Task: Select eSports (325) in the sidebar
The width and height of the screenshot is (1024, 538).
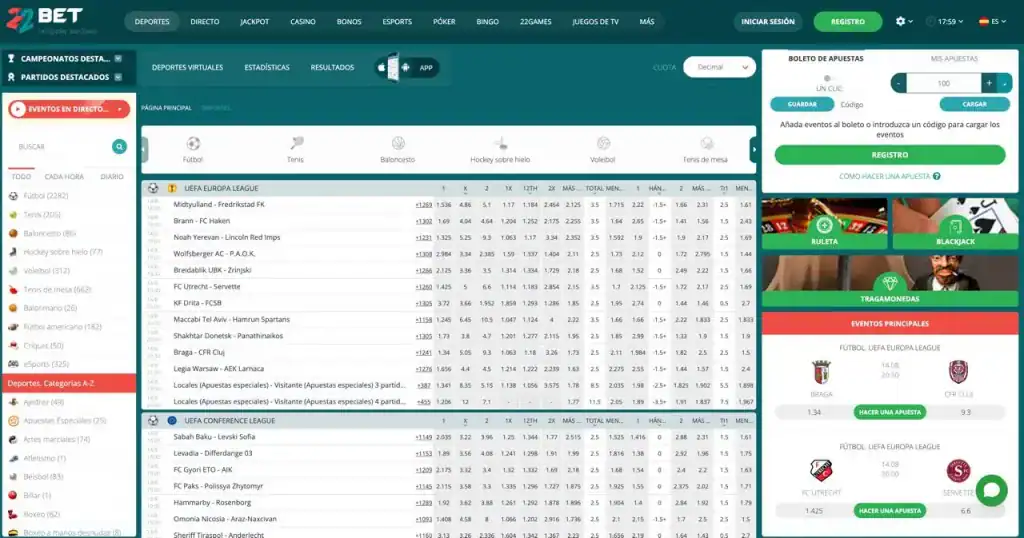Action: click(46, 364)
